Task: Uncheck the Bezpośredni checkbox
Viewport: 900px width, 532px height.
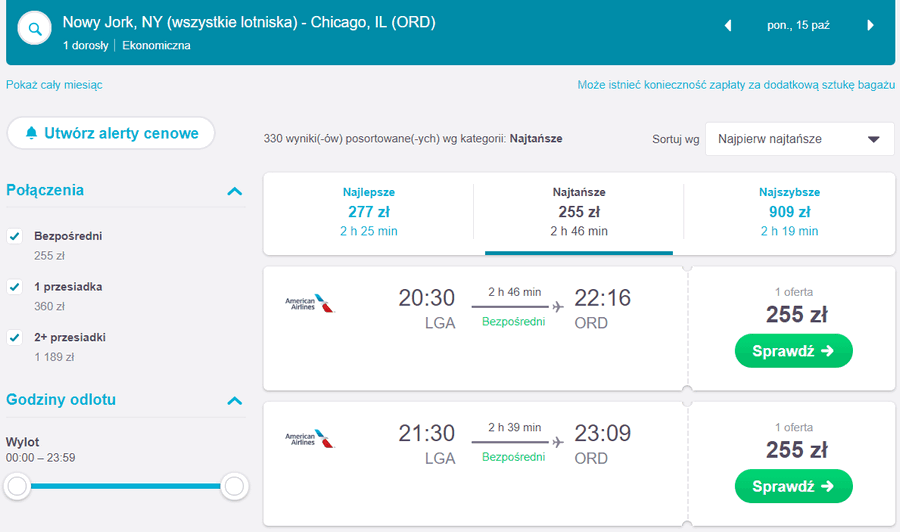Action: click(15, 236)
